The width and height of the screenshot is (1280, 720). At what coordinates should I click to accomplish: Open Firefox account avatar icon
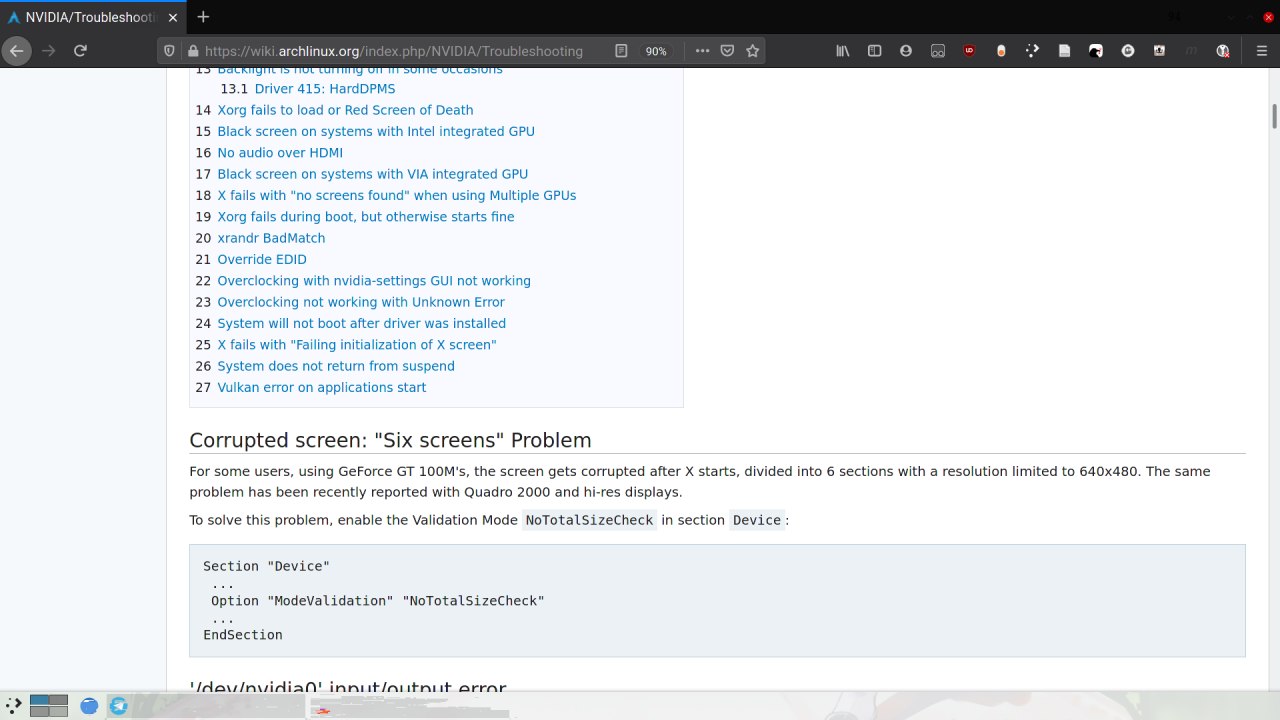coord(906,50)
